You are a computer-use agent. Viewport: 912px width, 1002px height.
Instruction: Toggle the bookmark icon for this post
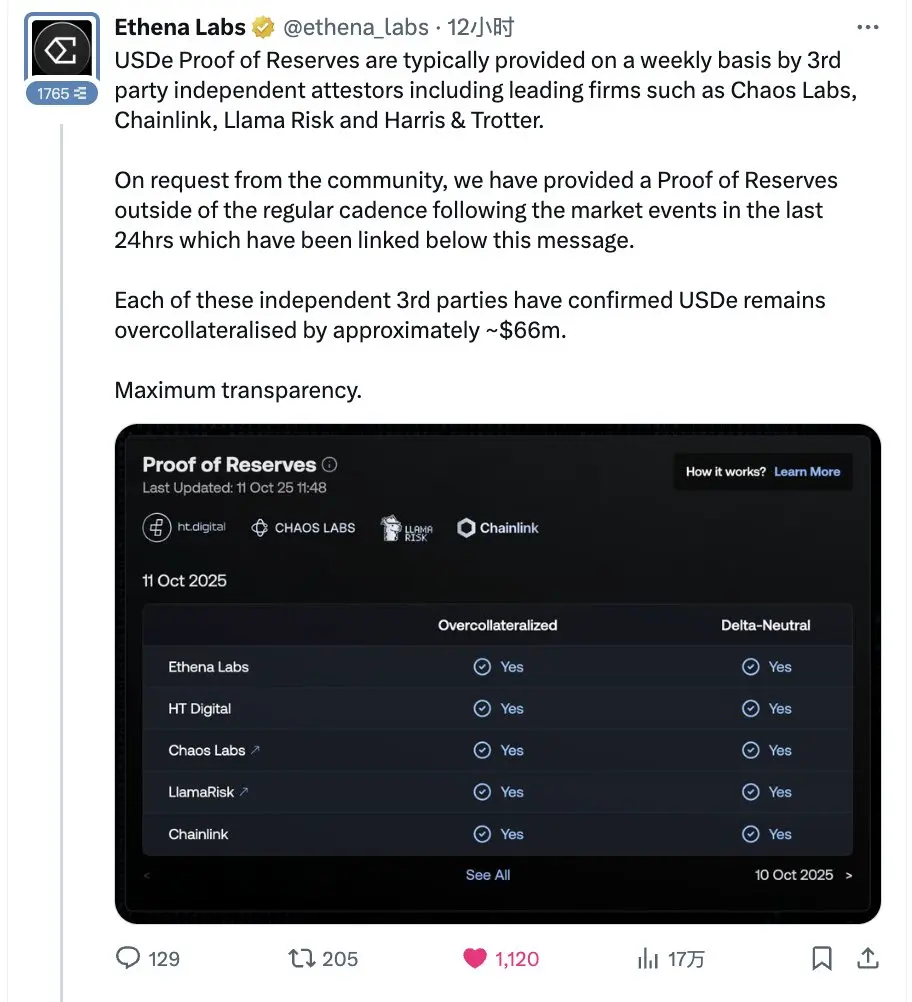(821, 958)
